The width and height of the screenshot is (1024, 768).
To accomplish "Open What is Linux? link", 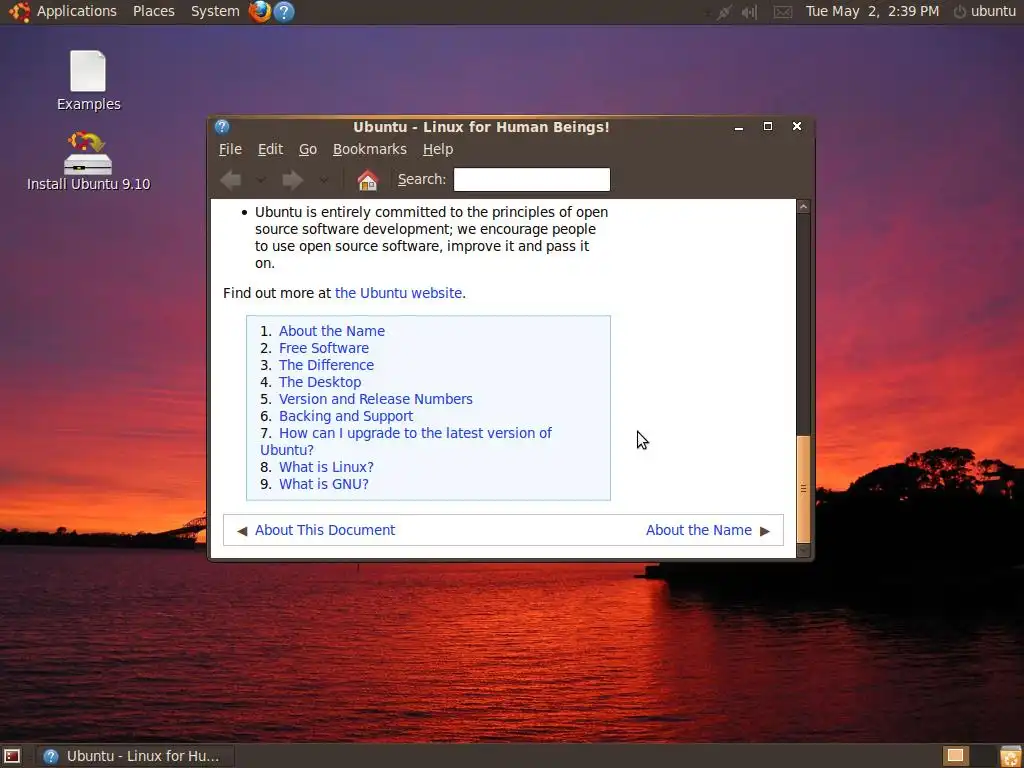I will [x=327, y=467].
